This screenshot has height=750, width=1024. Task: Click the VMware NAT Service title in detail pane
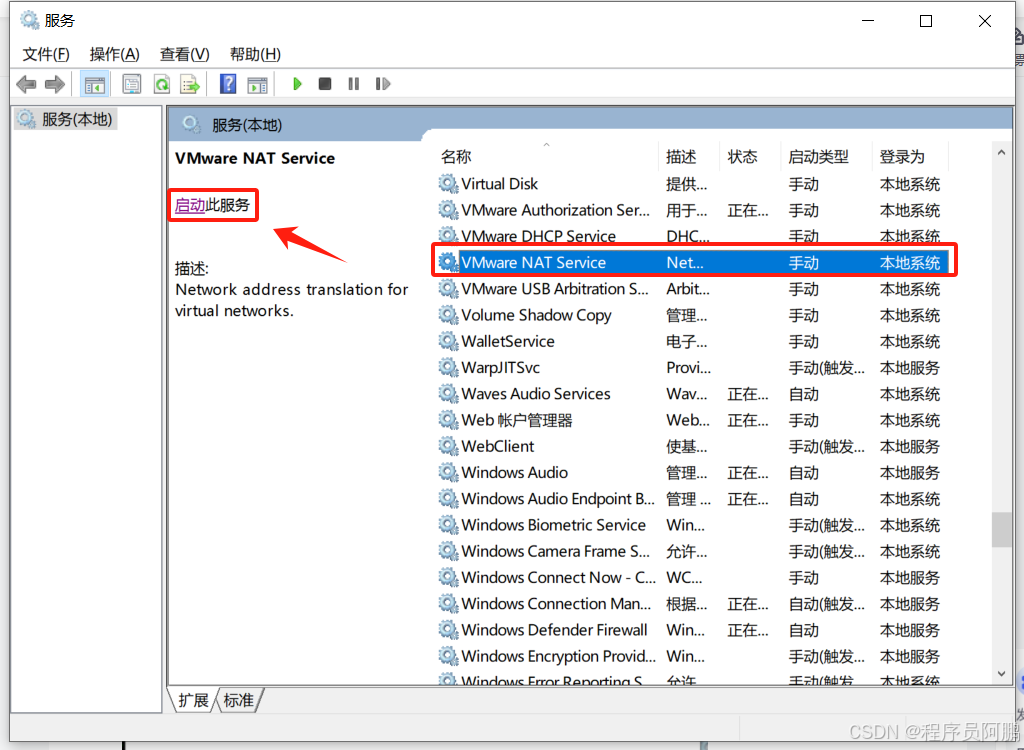point(255,158)
